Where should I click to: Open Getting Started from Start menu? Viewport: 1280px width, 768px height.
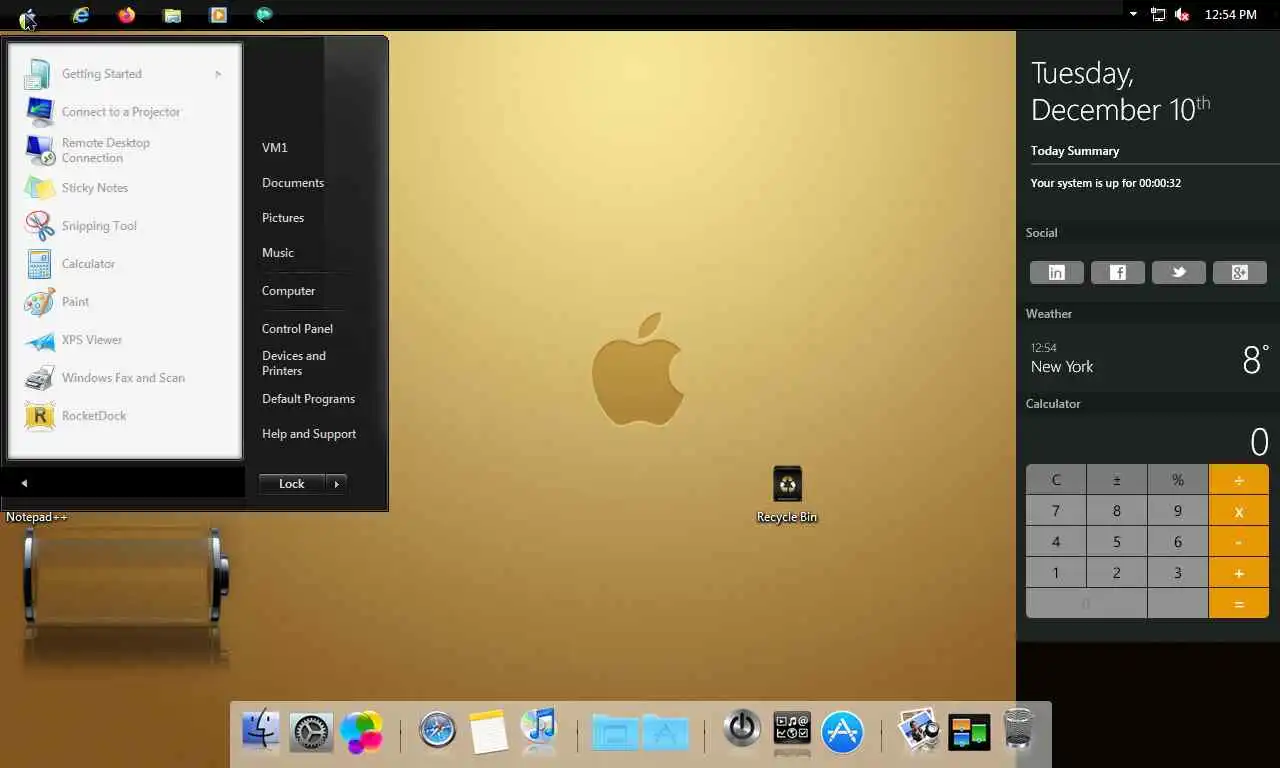(x=124, y=74)
